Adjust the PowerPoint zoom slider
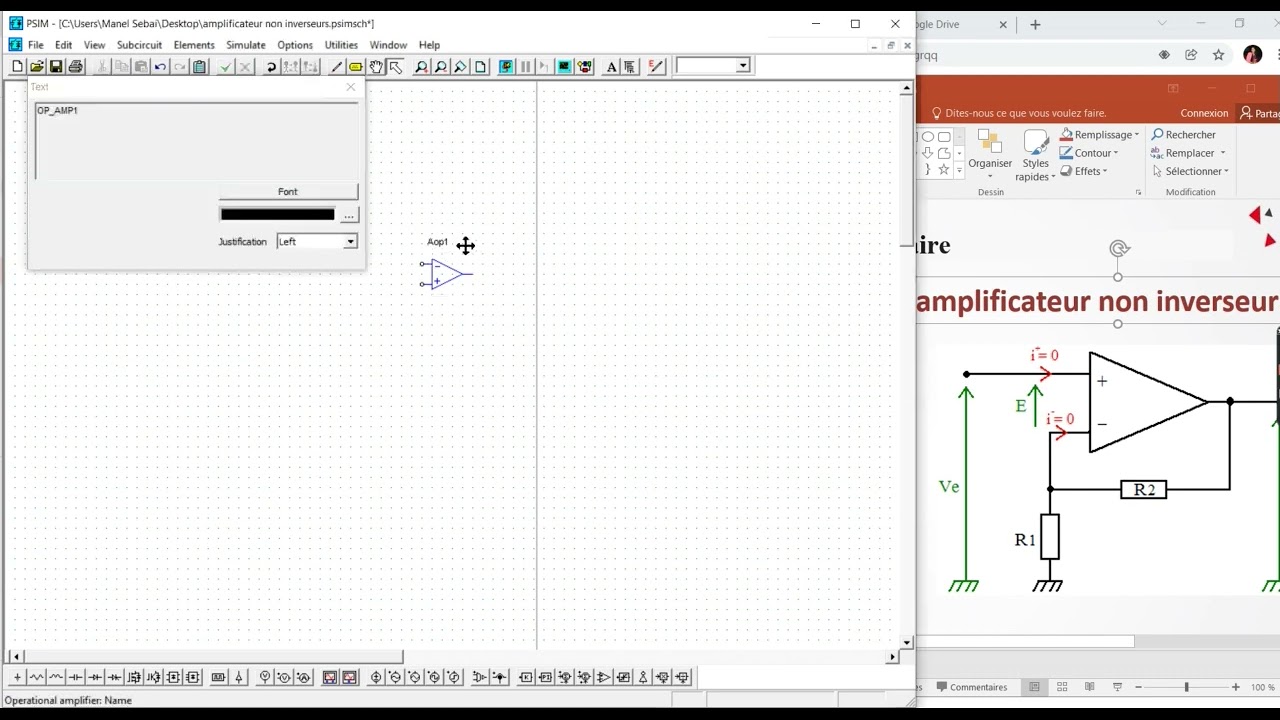Viewport: 1280px width, 720px height. [1186, 687]
